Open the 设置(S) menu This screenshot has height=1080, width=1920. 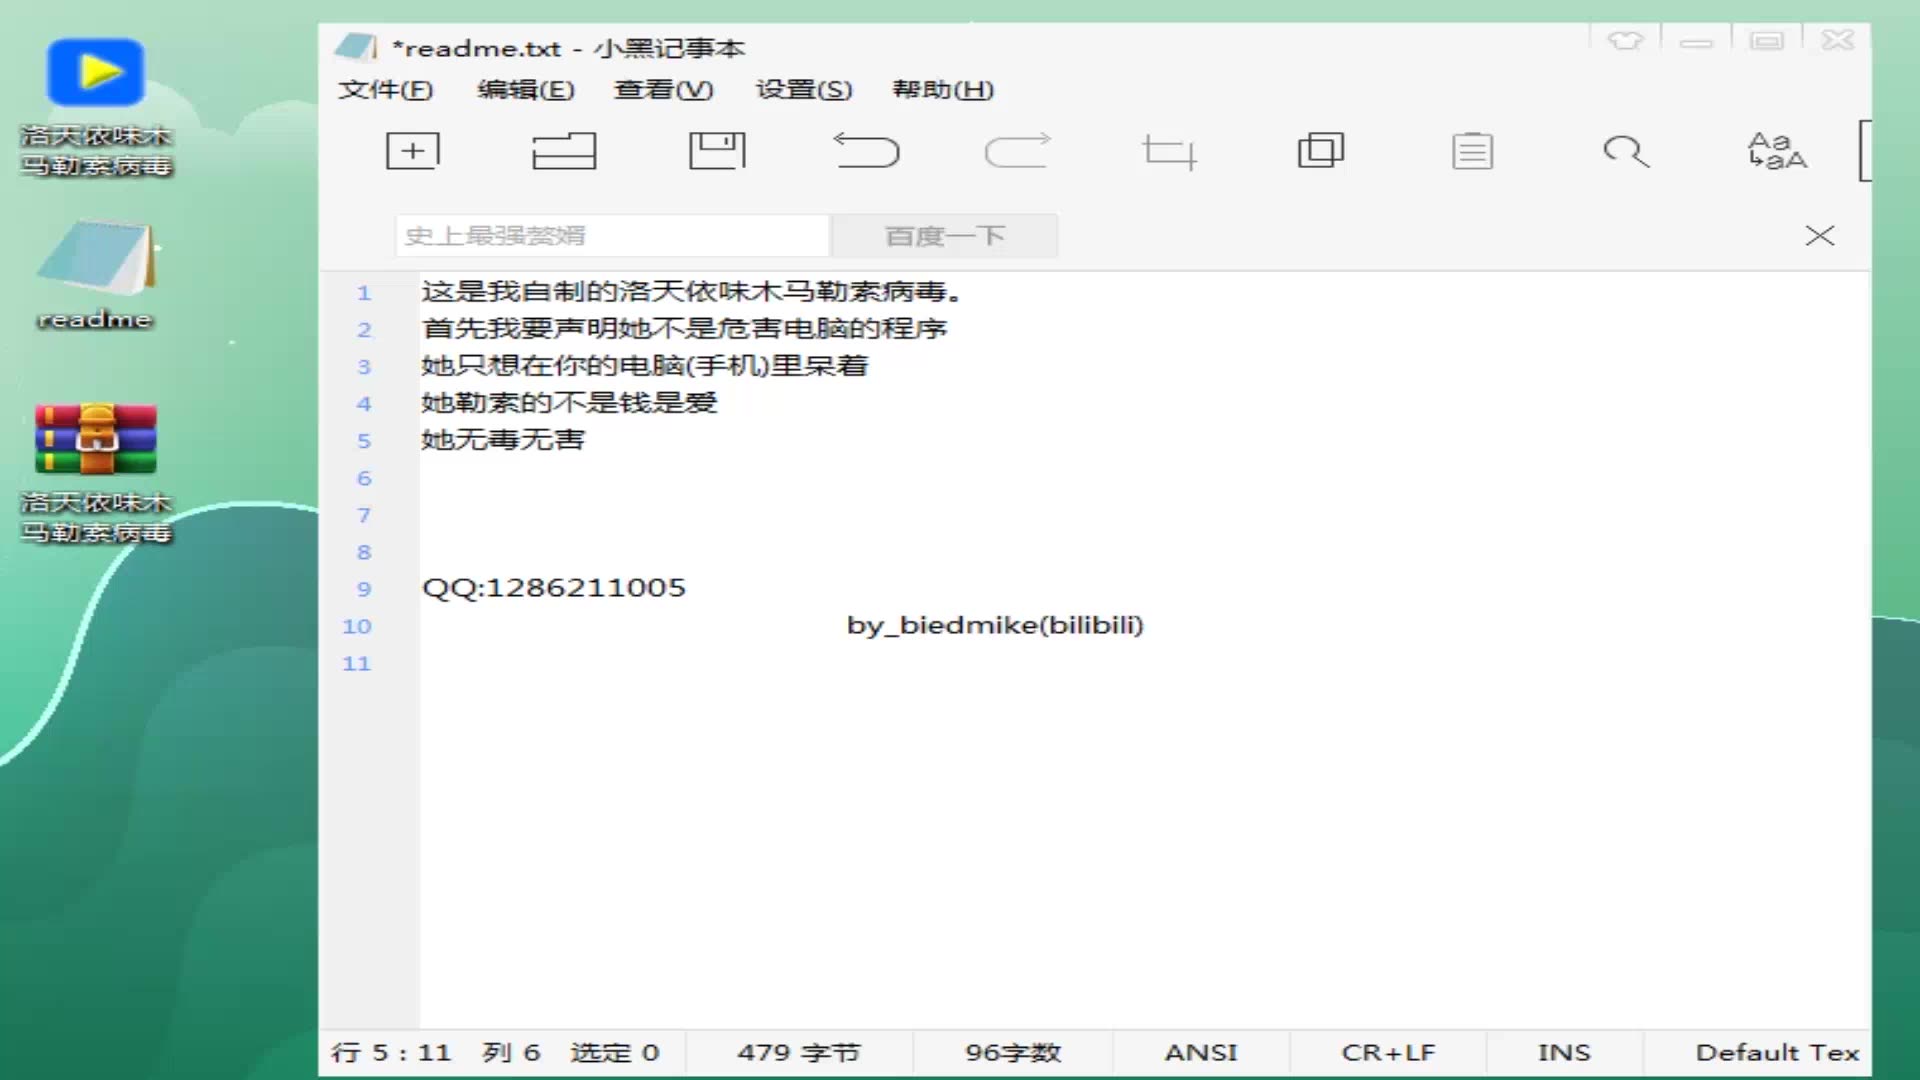[804, 90]
